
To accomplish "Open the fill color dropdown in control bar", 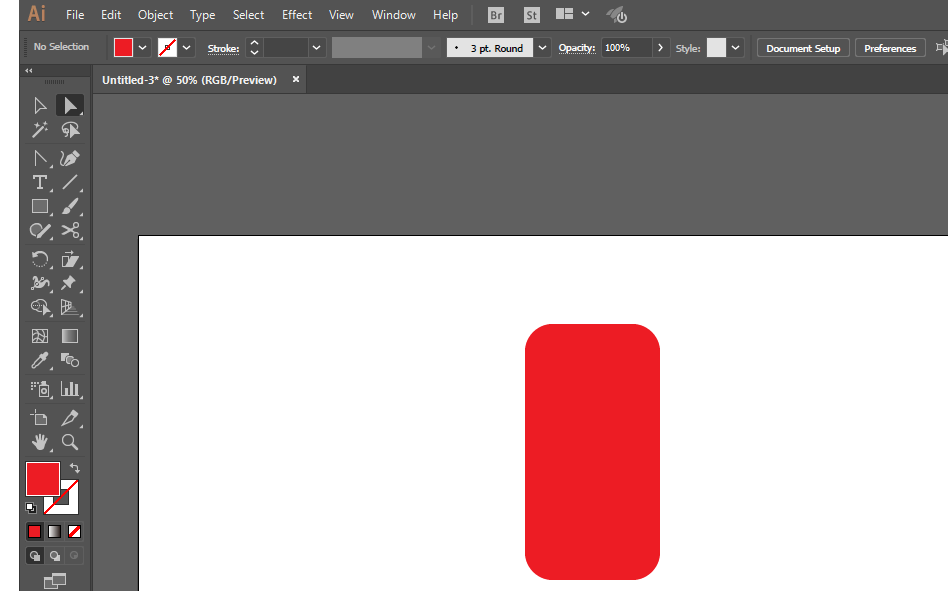I will click(x=143, y=48).
